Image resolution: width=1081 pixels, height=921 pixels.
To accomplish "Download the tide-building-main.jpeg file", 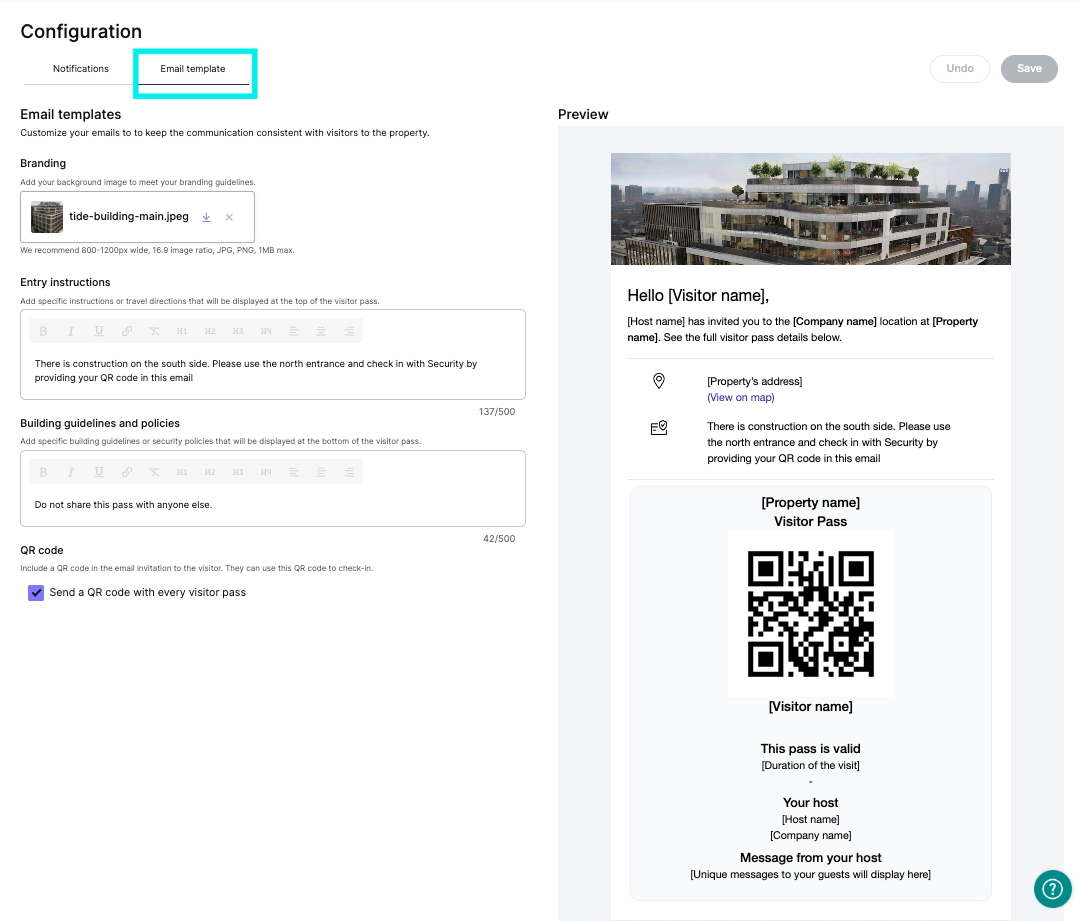I will (206, 217).
